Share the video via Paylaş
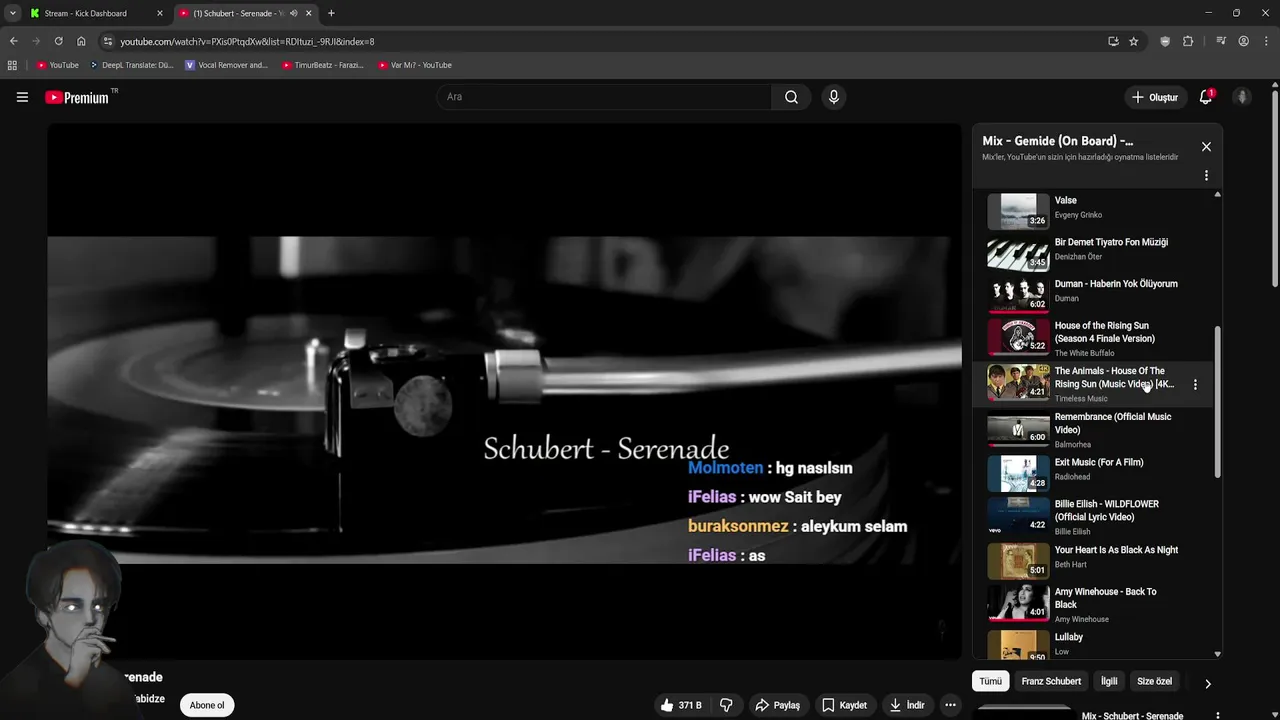This screenshot has width=1280, height=720. [x=777, y=705]
